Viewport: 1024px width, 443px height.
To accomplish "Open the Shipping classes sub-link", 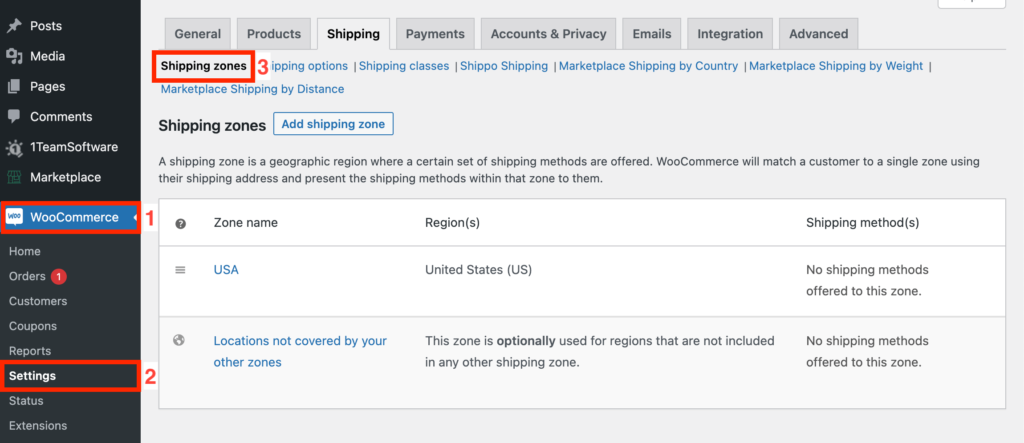I will (405, 66).
